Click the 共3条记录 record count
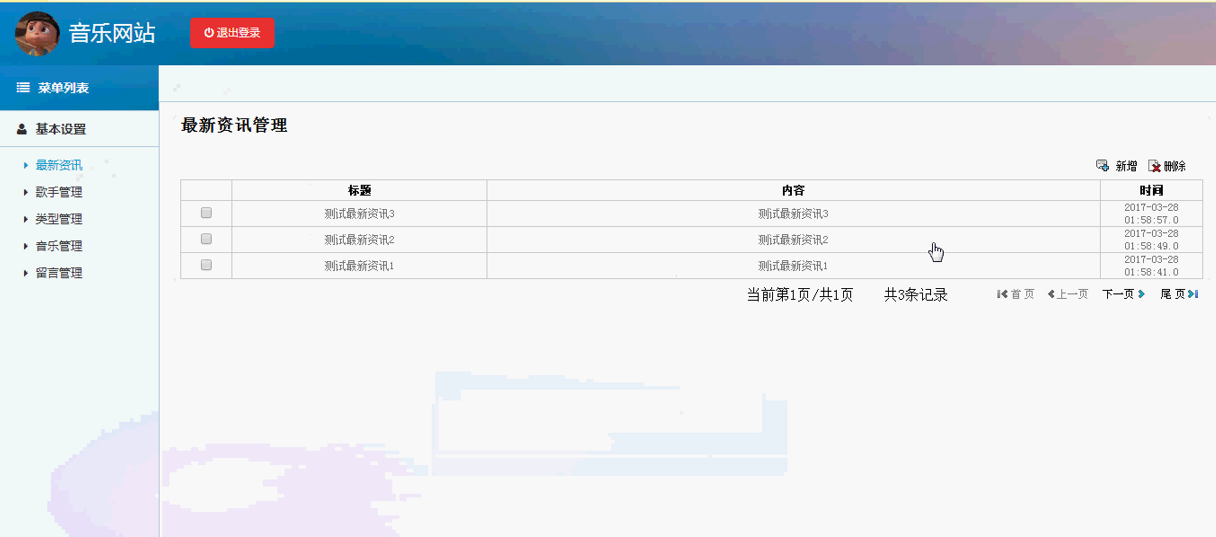The image size is (1216, 537). [916, 295]
